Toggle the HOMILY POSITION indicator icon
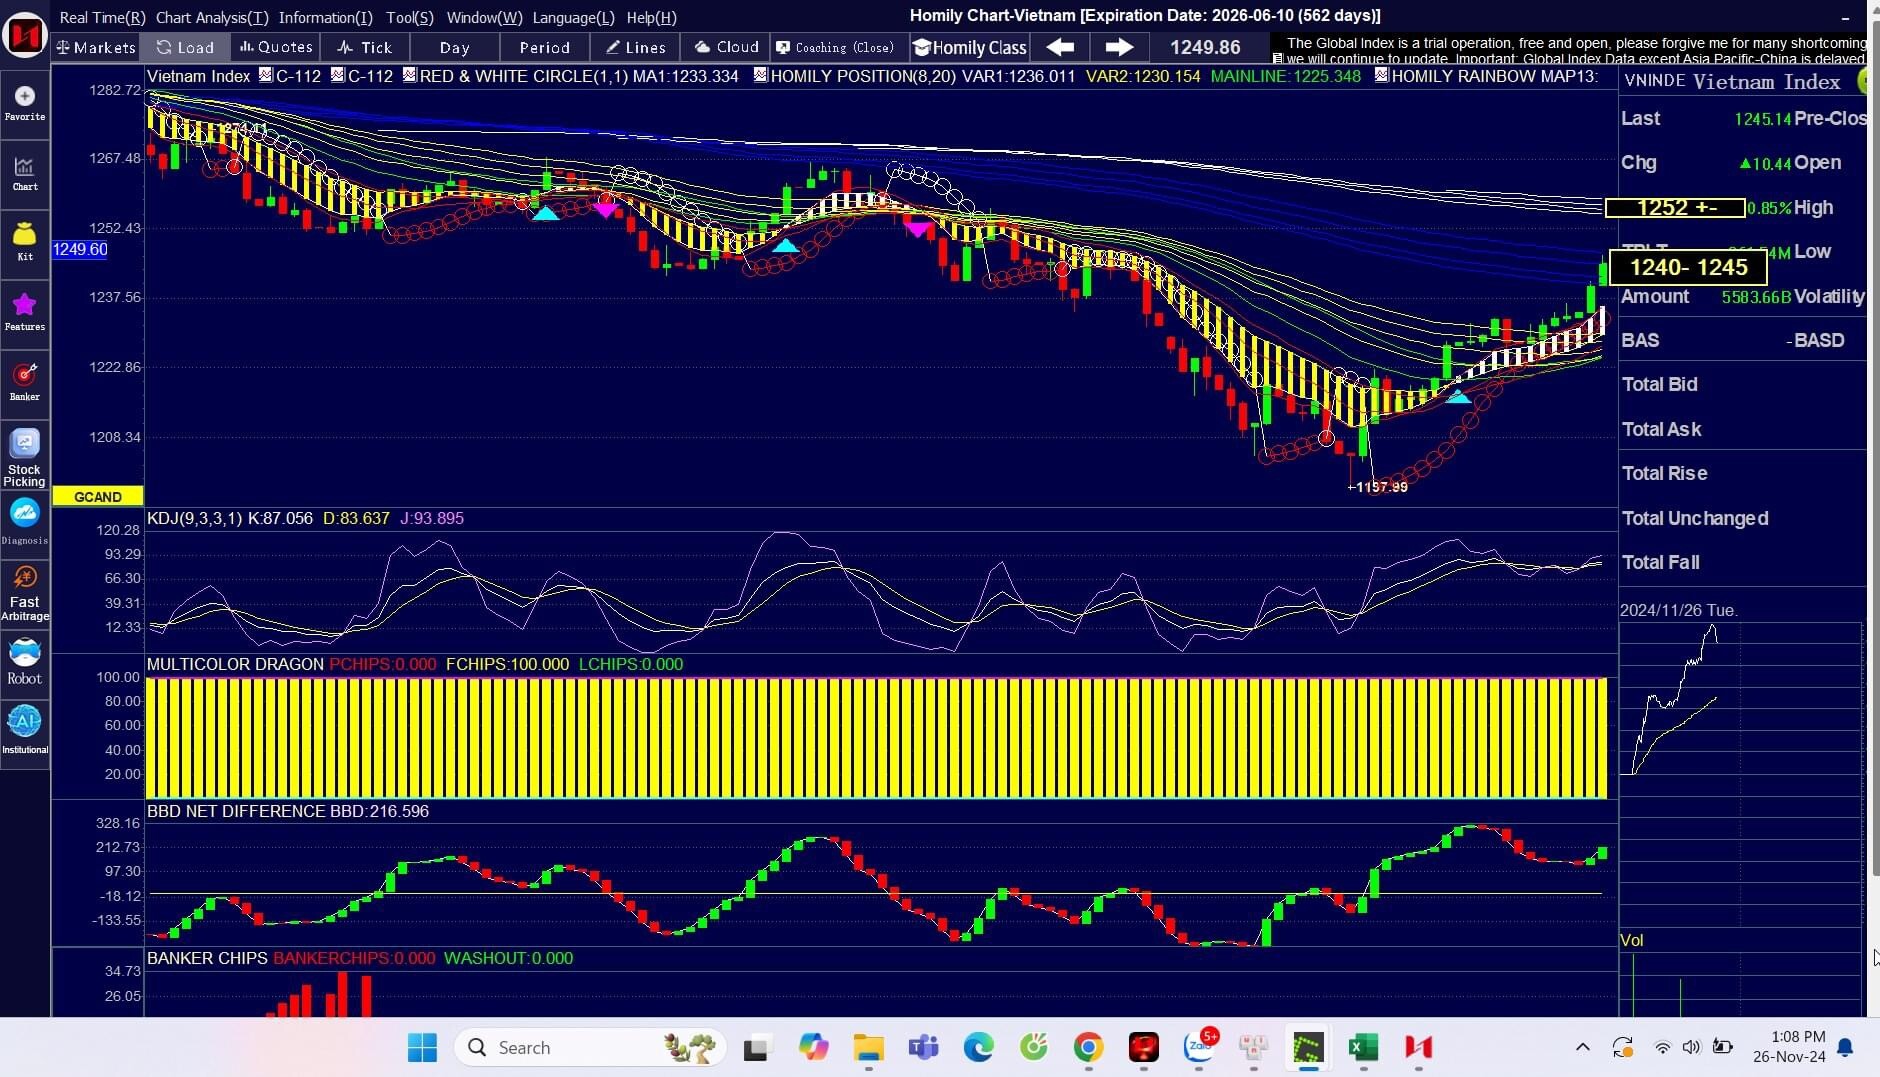The image size is (1880, 1077). (761, 75)
